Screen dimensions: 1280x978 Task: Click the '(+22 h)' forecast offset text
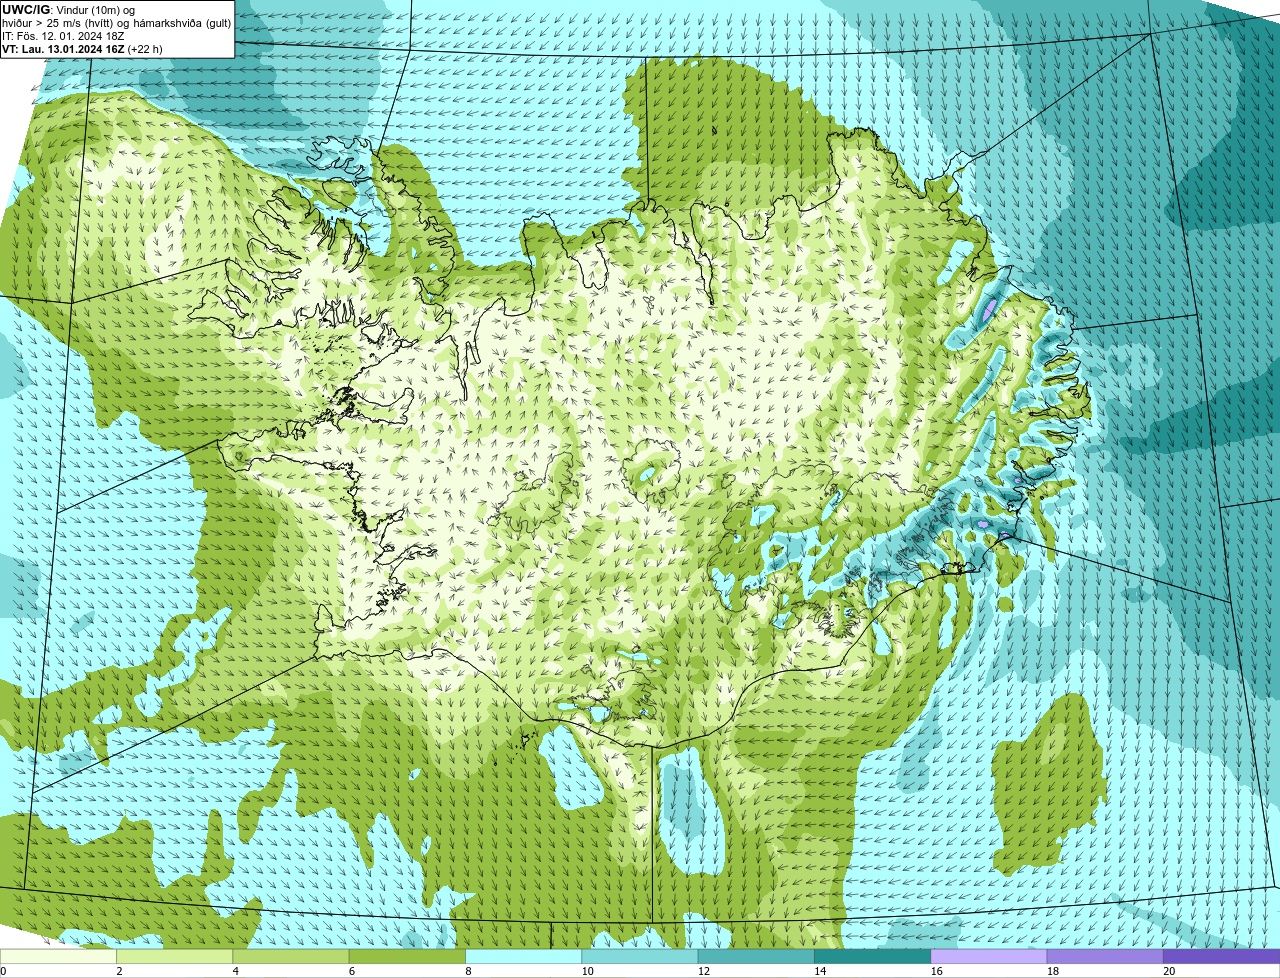145,49
